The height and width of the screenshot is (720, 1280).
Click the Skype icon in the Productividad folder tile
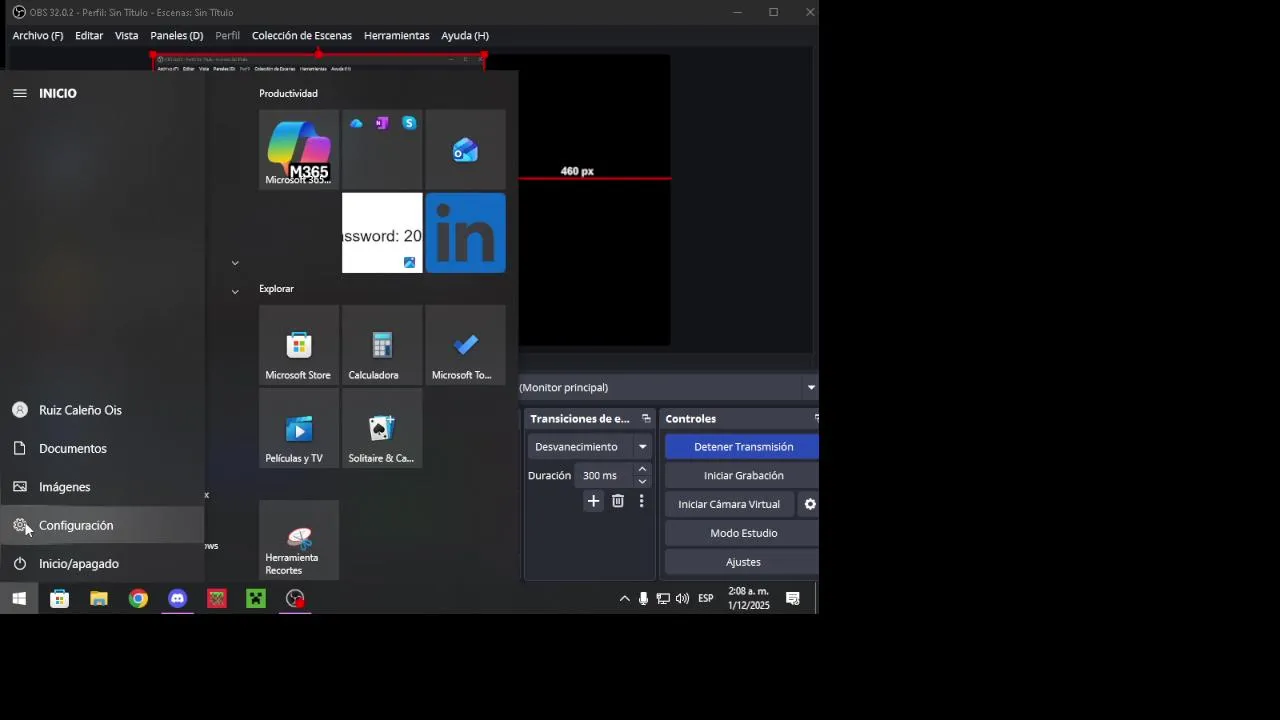coord(409,123)
